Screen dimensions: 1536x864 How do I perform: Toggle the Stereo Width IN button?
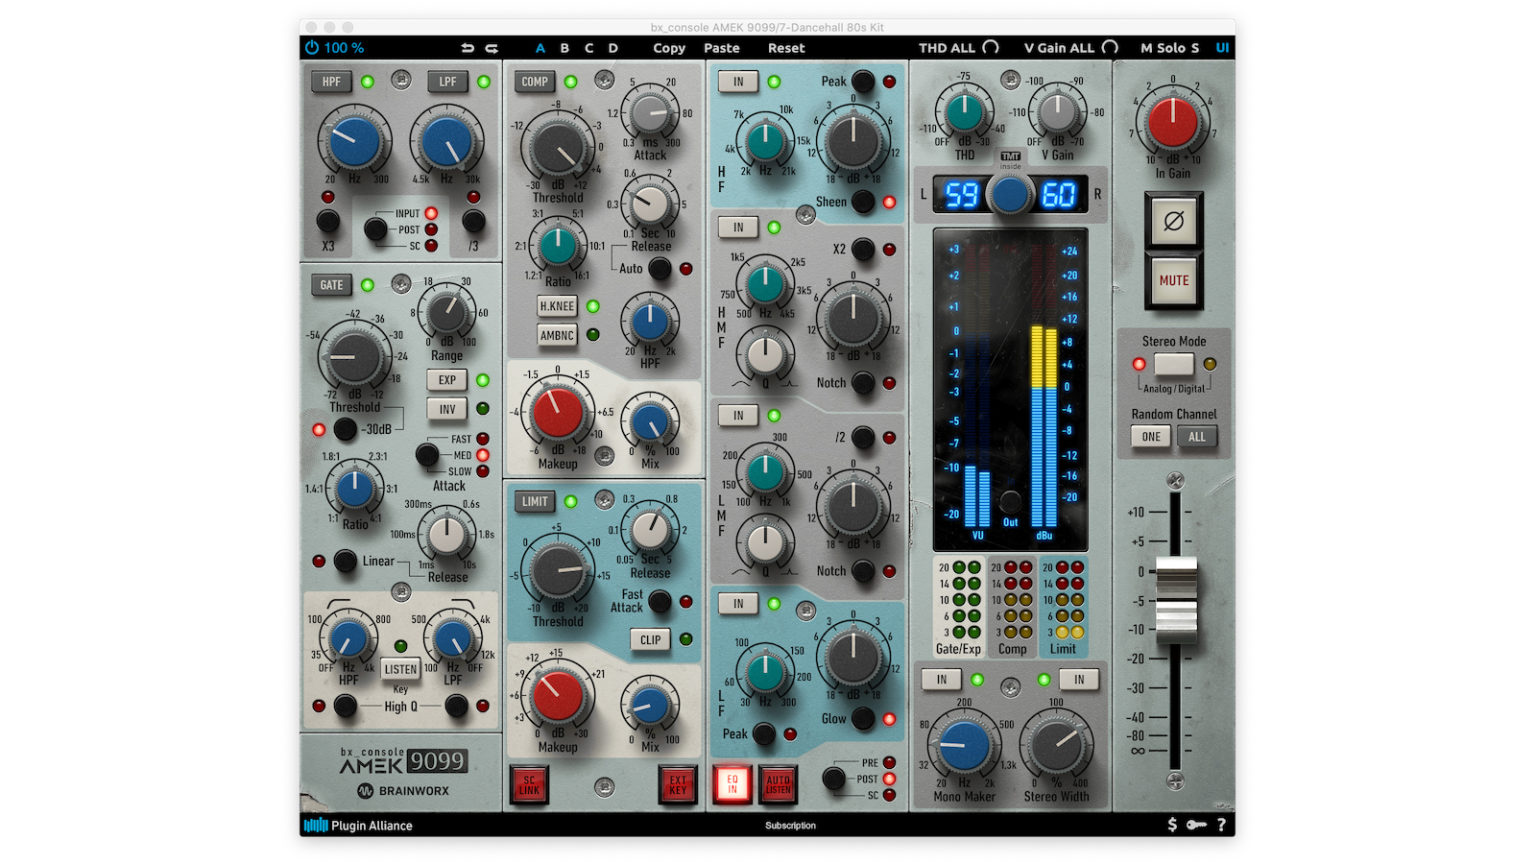click(1079, 680)
